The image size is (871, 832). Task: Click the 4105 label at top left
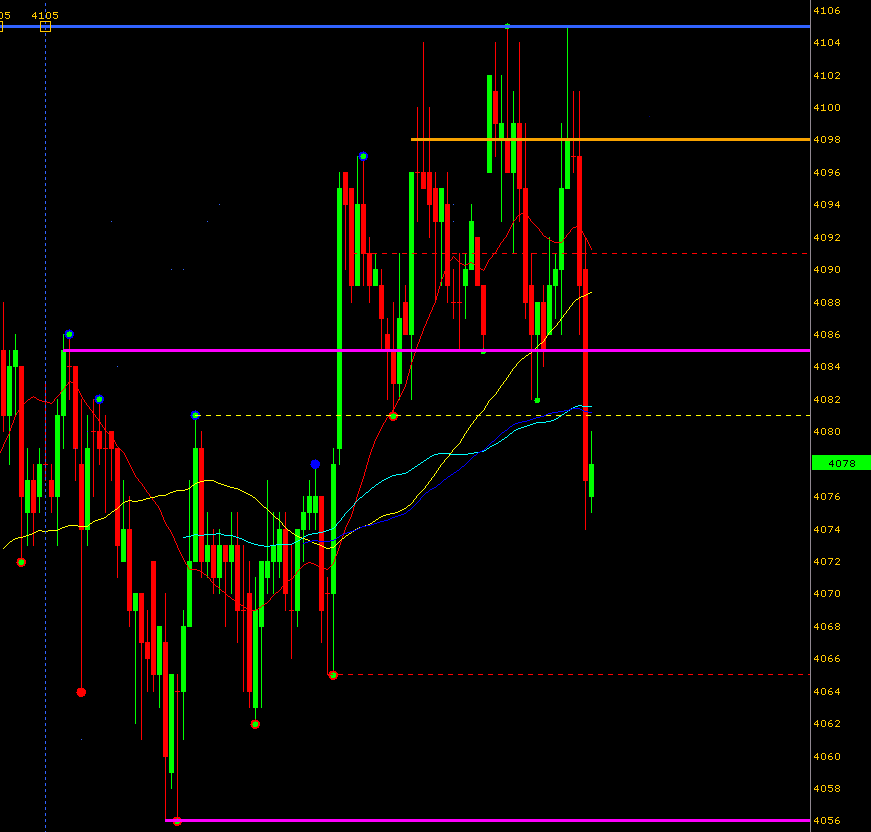(x=45, y=16)
